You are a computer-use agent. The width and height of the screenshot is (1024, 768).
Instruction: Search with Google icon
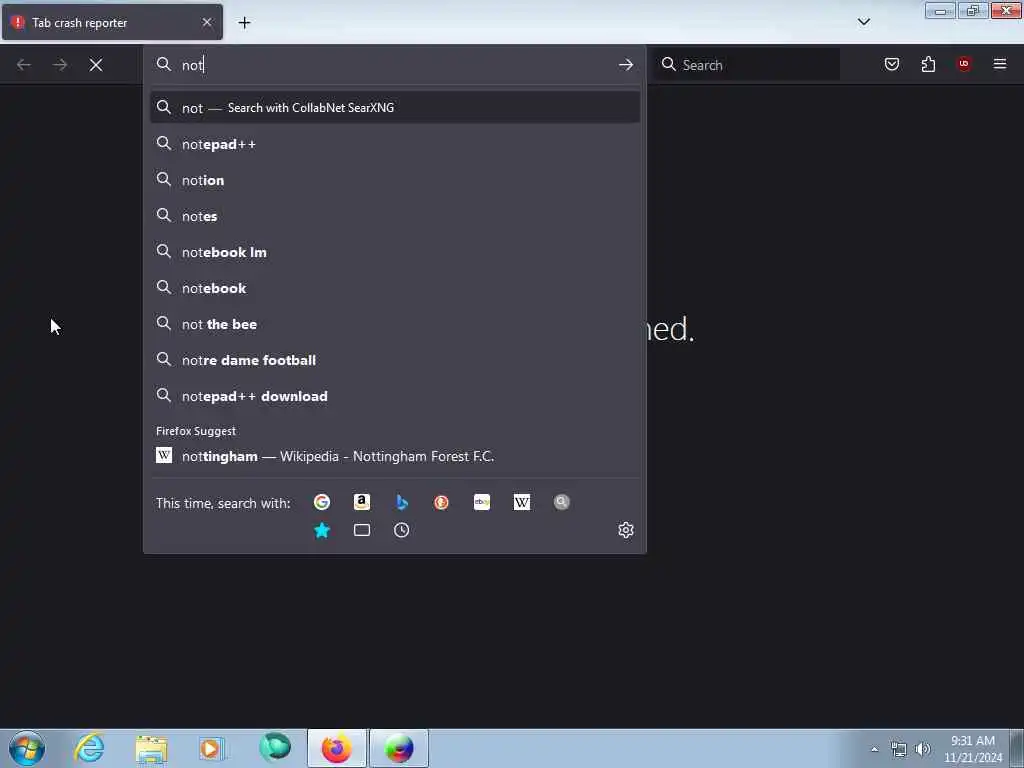[321, 502]
